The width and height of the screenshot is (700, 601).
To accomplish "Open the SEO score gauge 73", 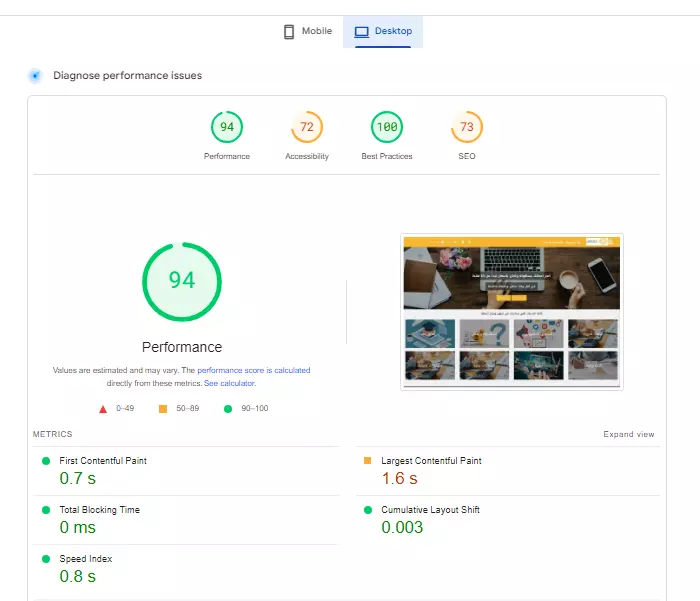I will (467, 127).
